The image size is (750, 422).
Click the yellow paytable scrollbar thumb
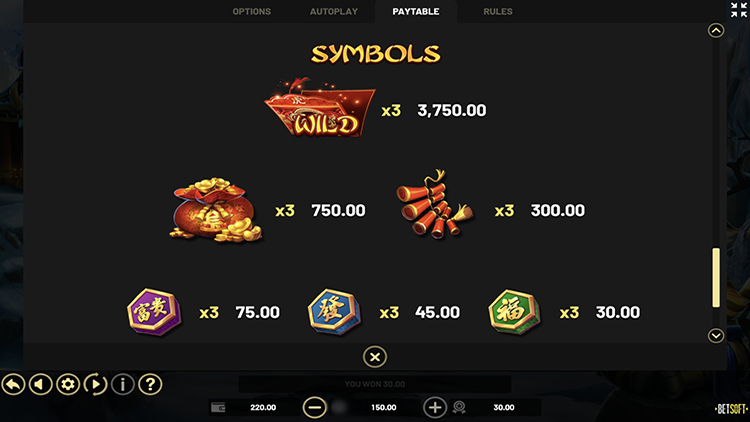716,278
